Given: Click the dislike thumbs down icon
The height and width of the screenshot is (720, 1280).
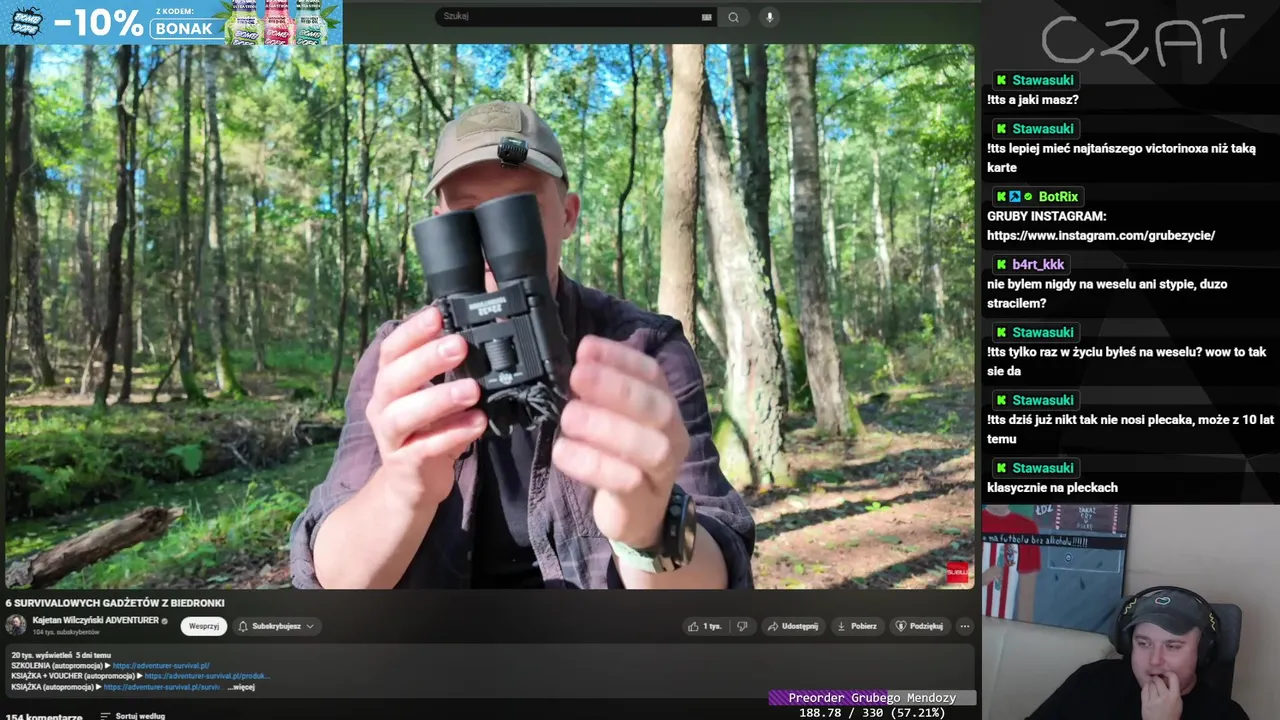Looking at the screenshot, I should (742, 626).
